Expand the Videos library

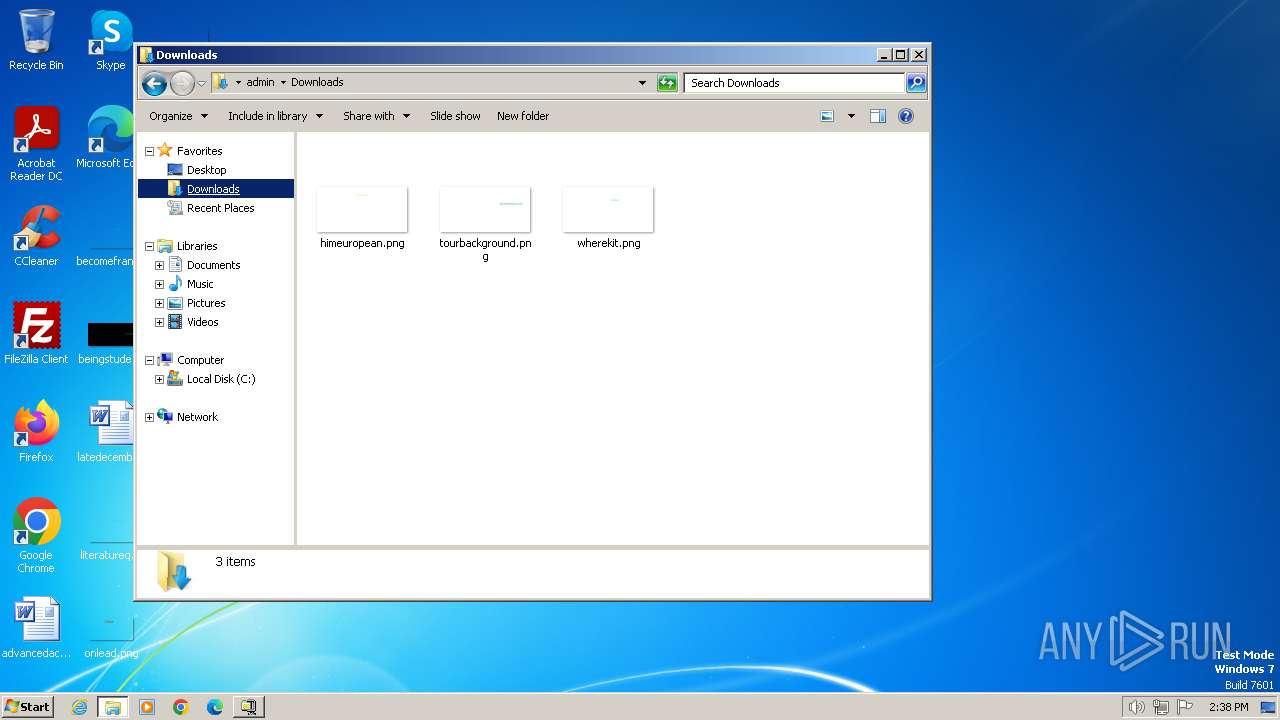pos(159,322)
